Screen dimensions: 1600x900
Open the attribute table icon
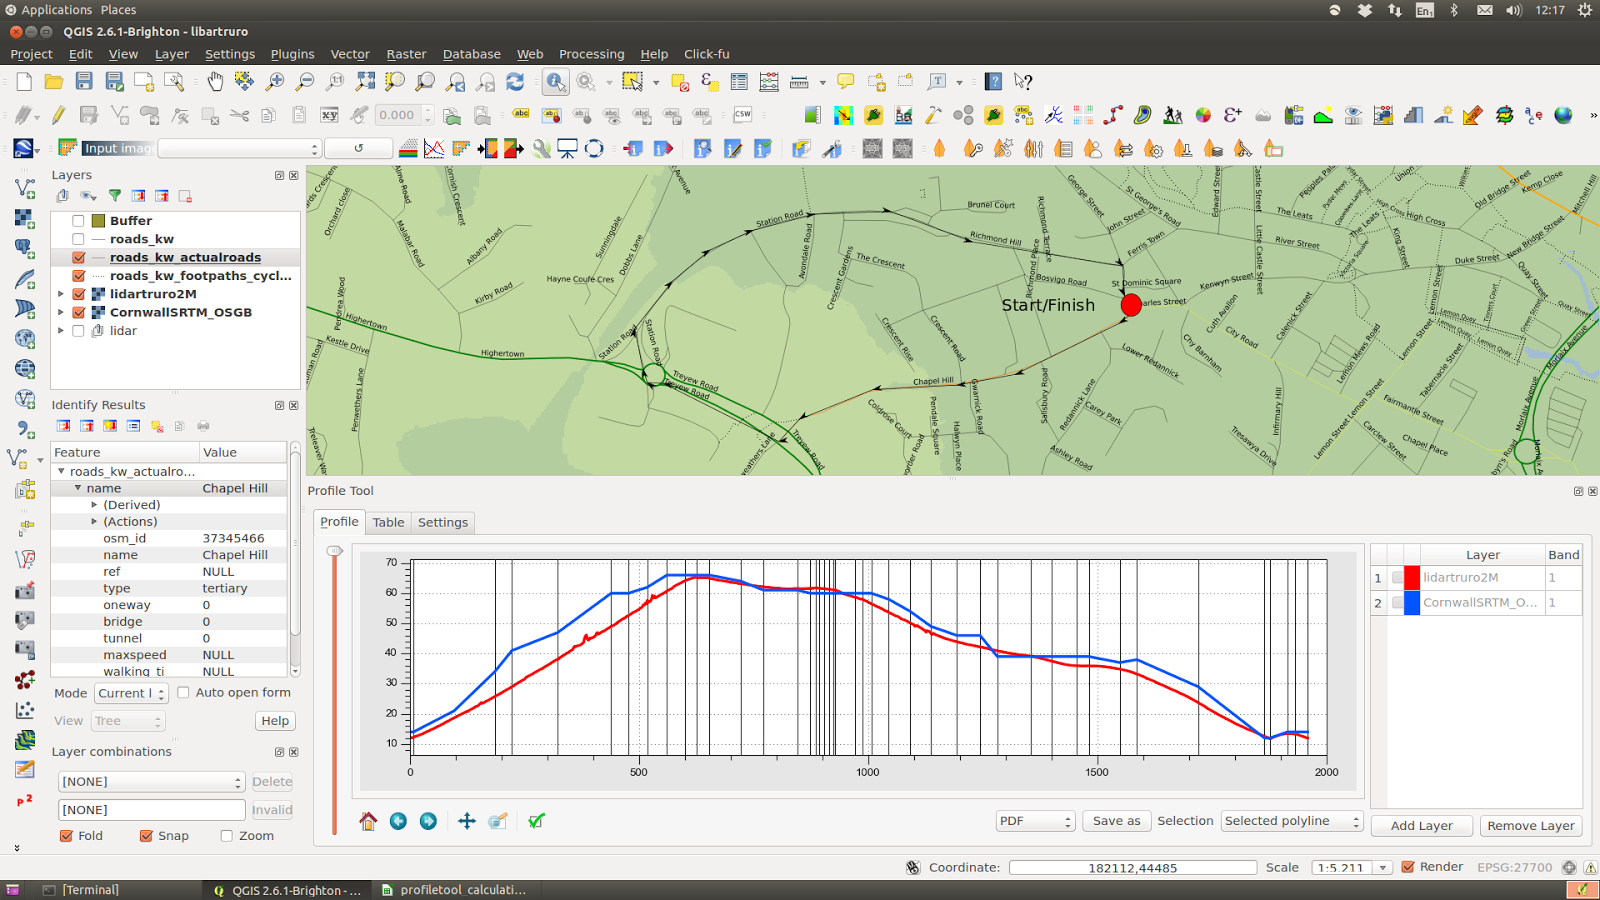coord(739,82)
